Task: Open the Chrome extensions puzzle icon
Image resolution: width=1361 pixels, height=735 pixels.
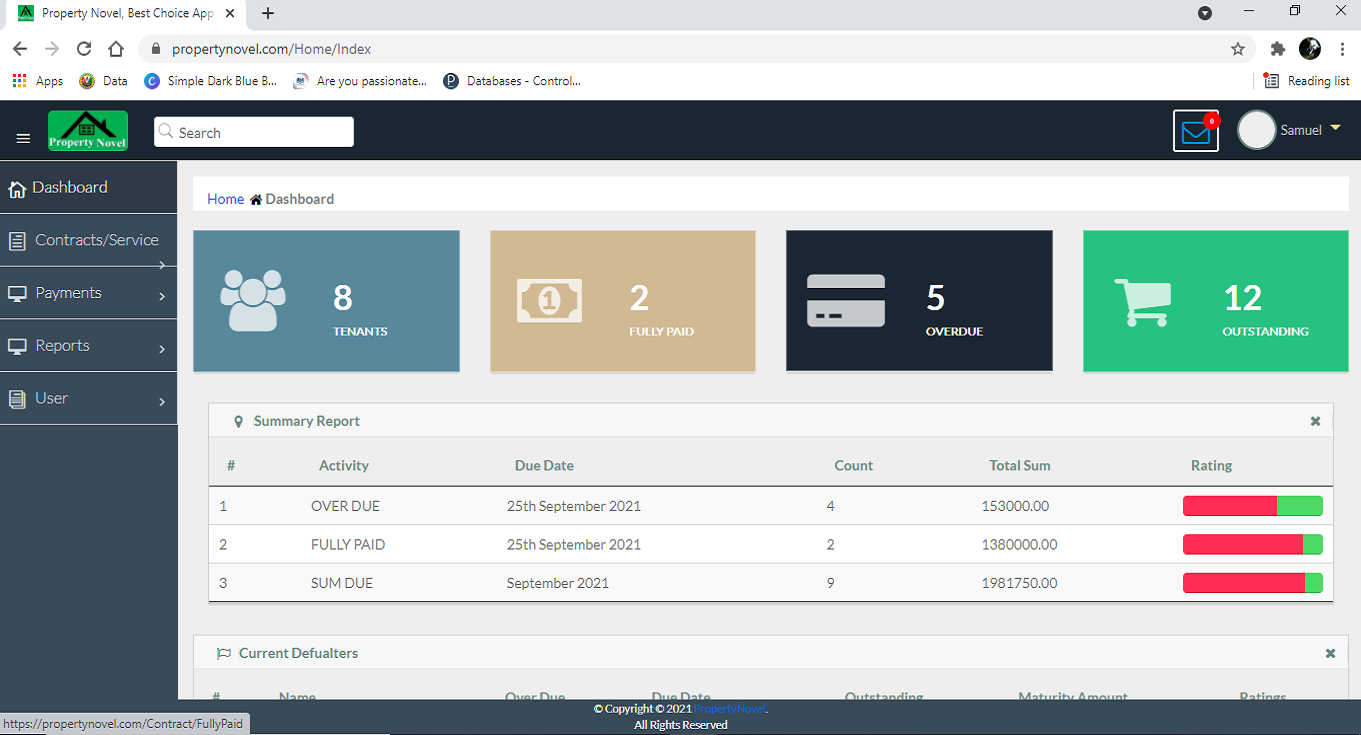Action: 1277,49
